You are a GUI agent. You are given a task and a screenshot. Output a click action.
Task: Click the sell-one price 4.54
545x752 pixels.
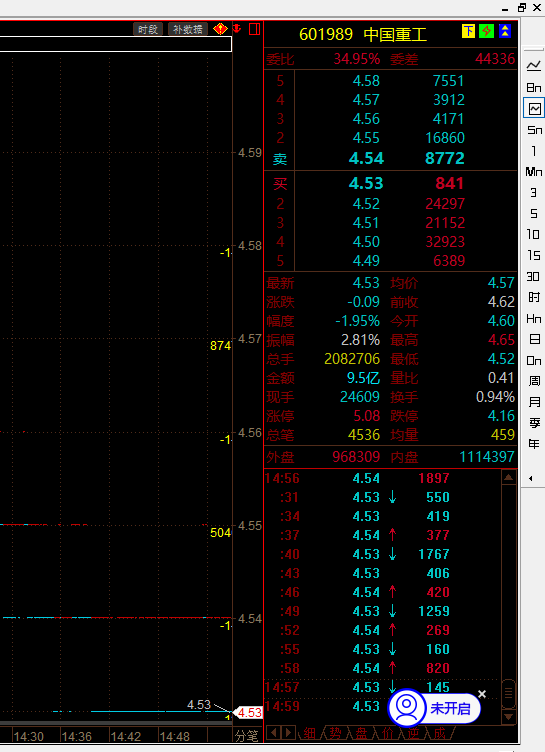pos(366,158)
